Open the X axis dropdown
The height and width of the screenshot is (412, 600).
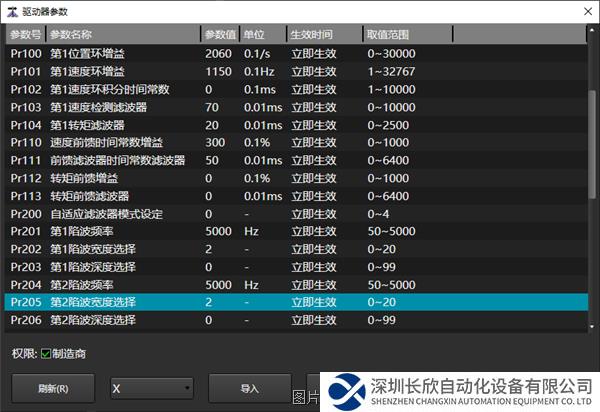[151, 388]
